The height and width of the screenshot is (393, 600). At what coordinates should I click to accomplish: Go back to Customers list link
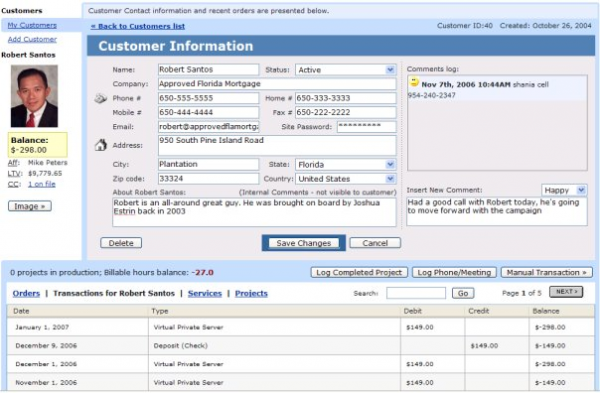[x=138, y=26]
